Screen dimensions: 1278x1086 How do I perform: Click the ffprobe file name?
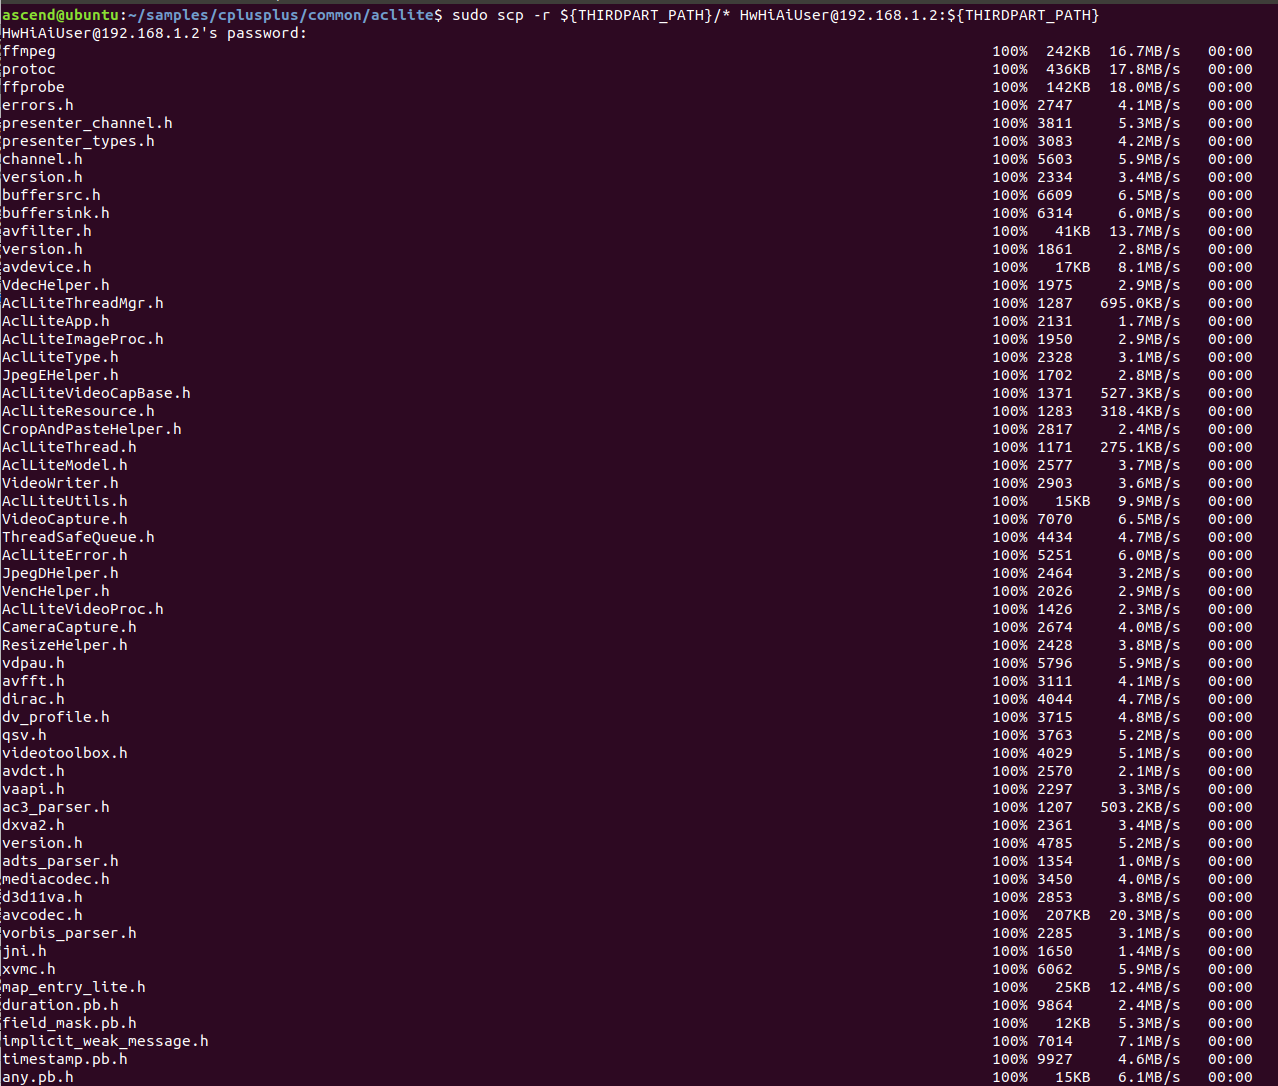(33, 87)
